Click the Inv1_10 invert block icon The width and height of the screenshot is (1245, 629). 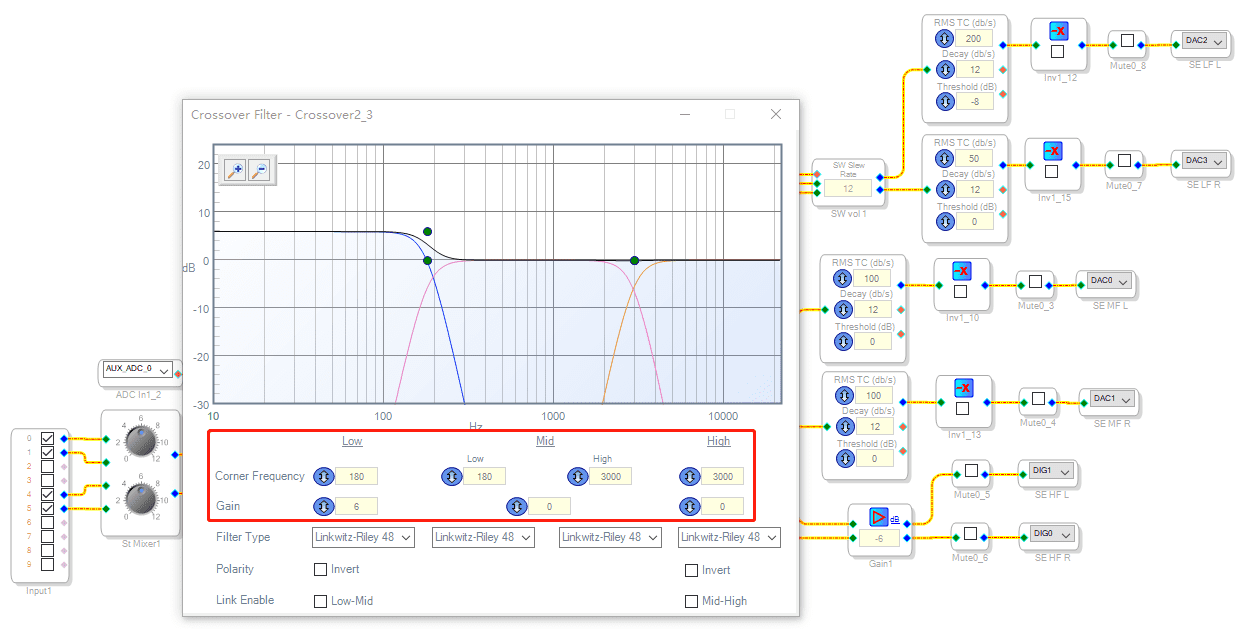point(960,272)
